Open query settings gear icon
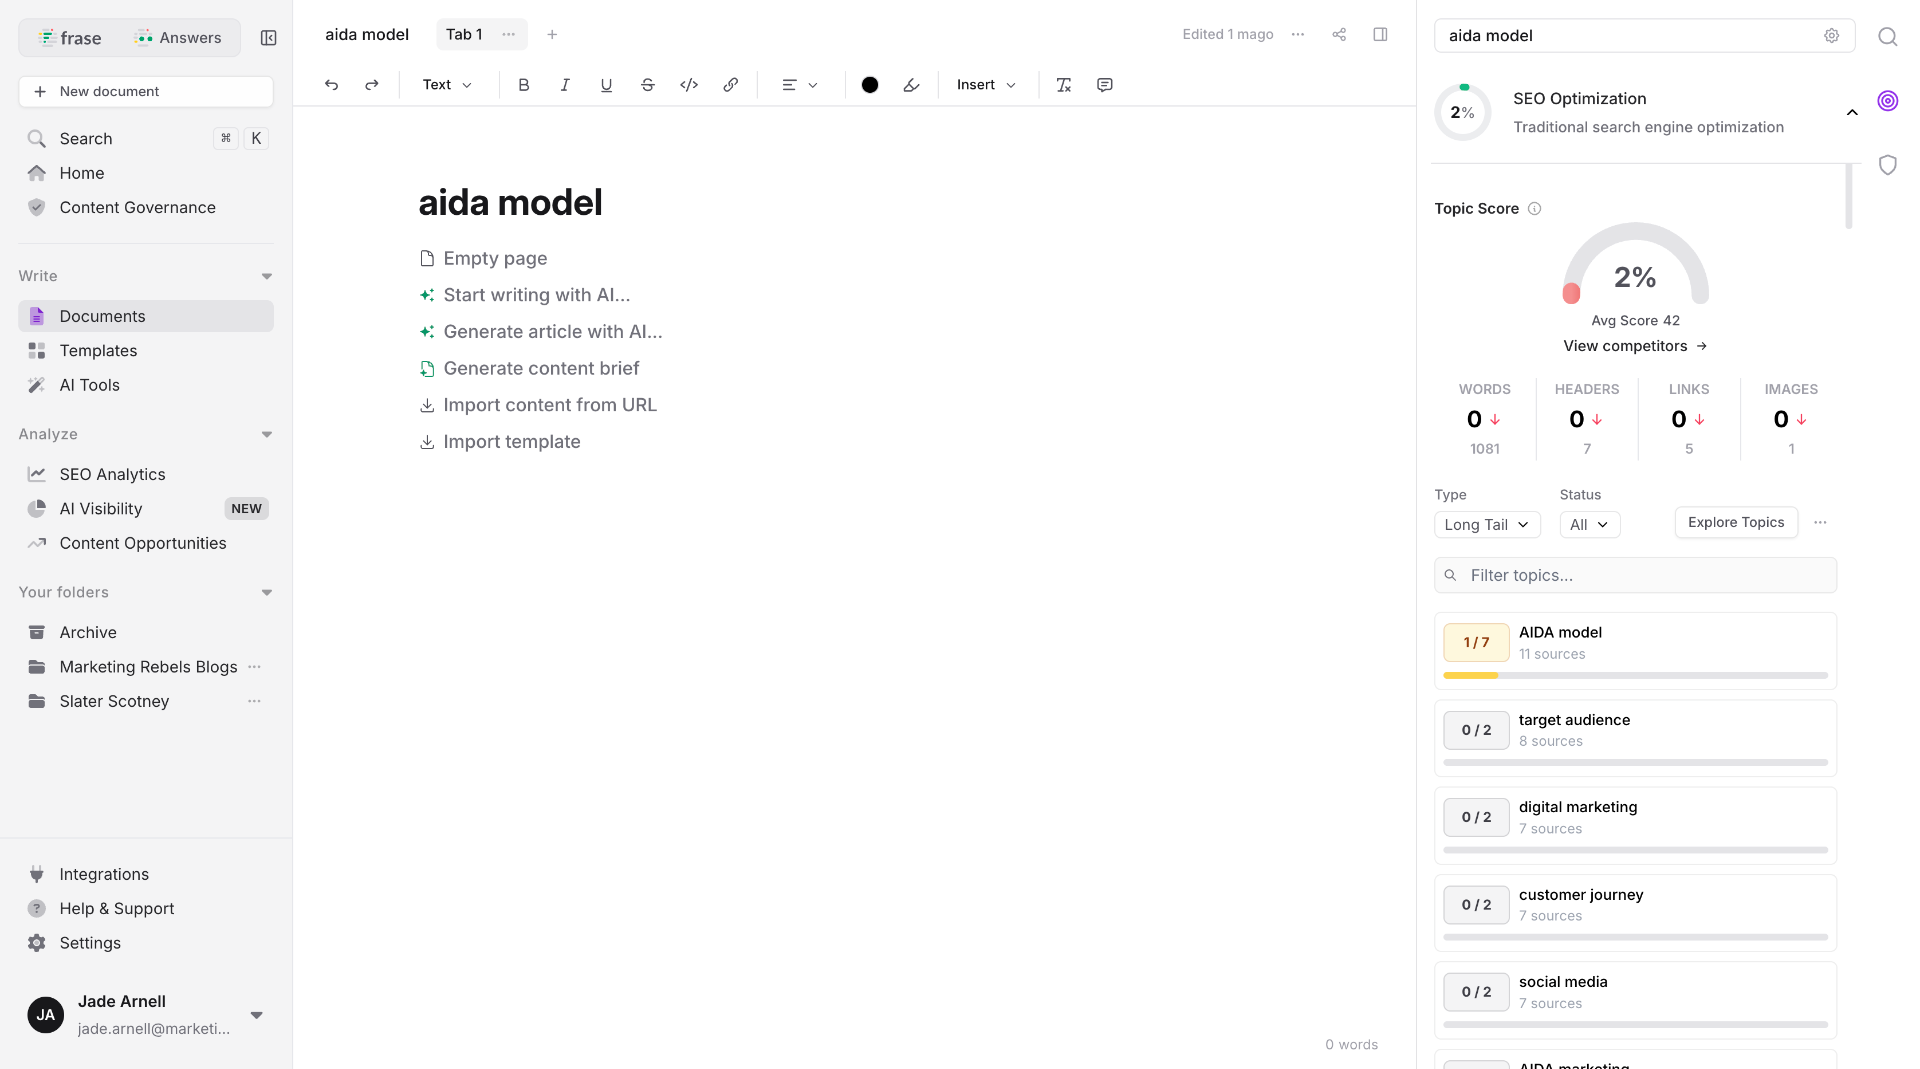1920x1069 pixels. pyautogui.click(x=1831, y=36)
